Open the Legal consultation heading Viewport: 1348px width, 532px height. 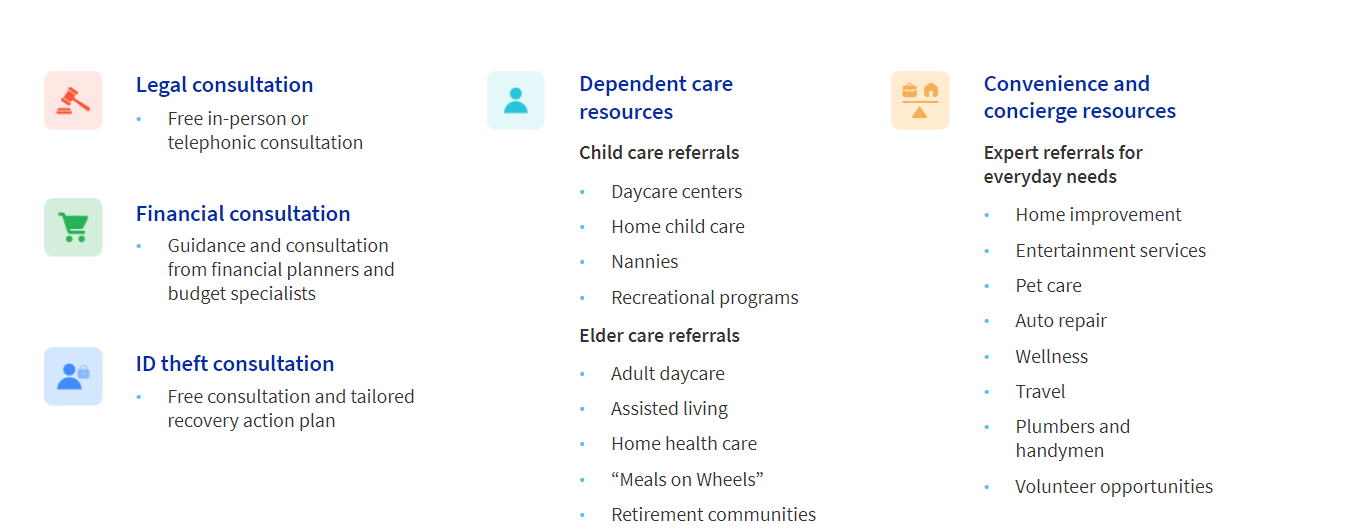point(224,85)
